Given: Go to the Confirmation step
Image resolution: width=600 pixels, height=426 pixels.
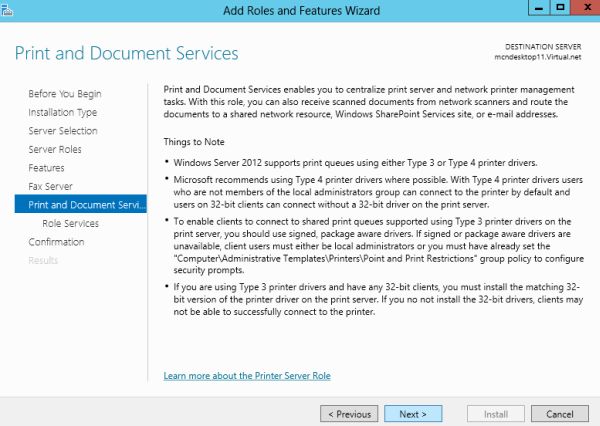Looking at the screenshot, I should coord(56,242).
